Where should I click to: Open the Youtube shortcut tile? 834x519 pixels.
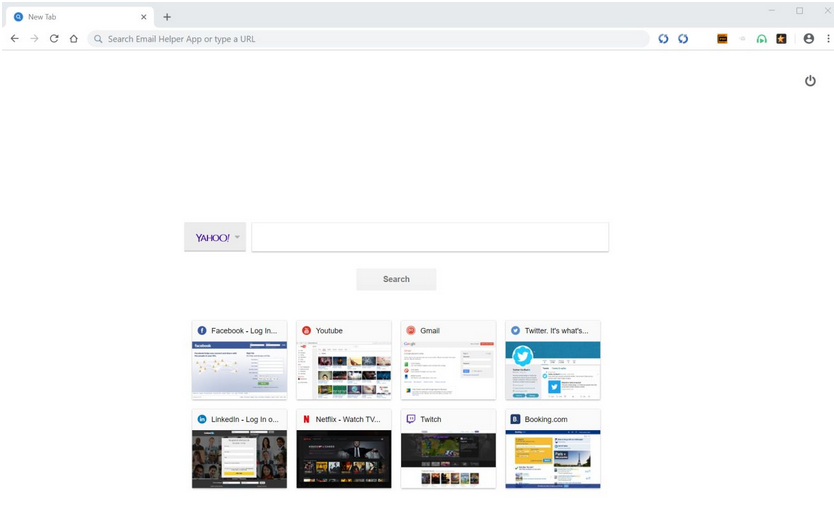point(344,360)
